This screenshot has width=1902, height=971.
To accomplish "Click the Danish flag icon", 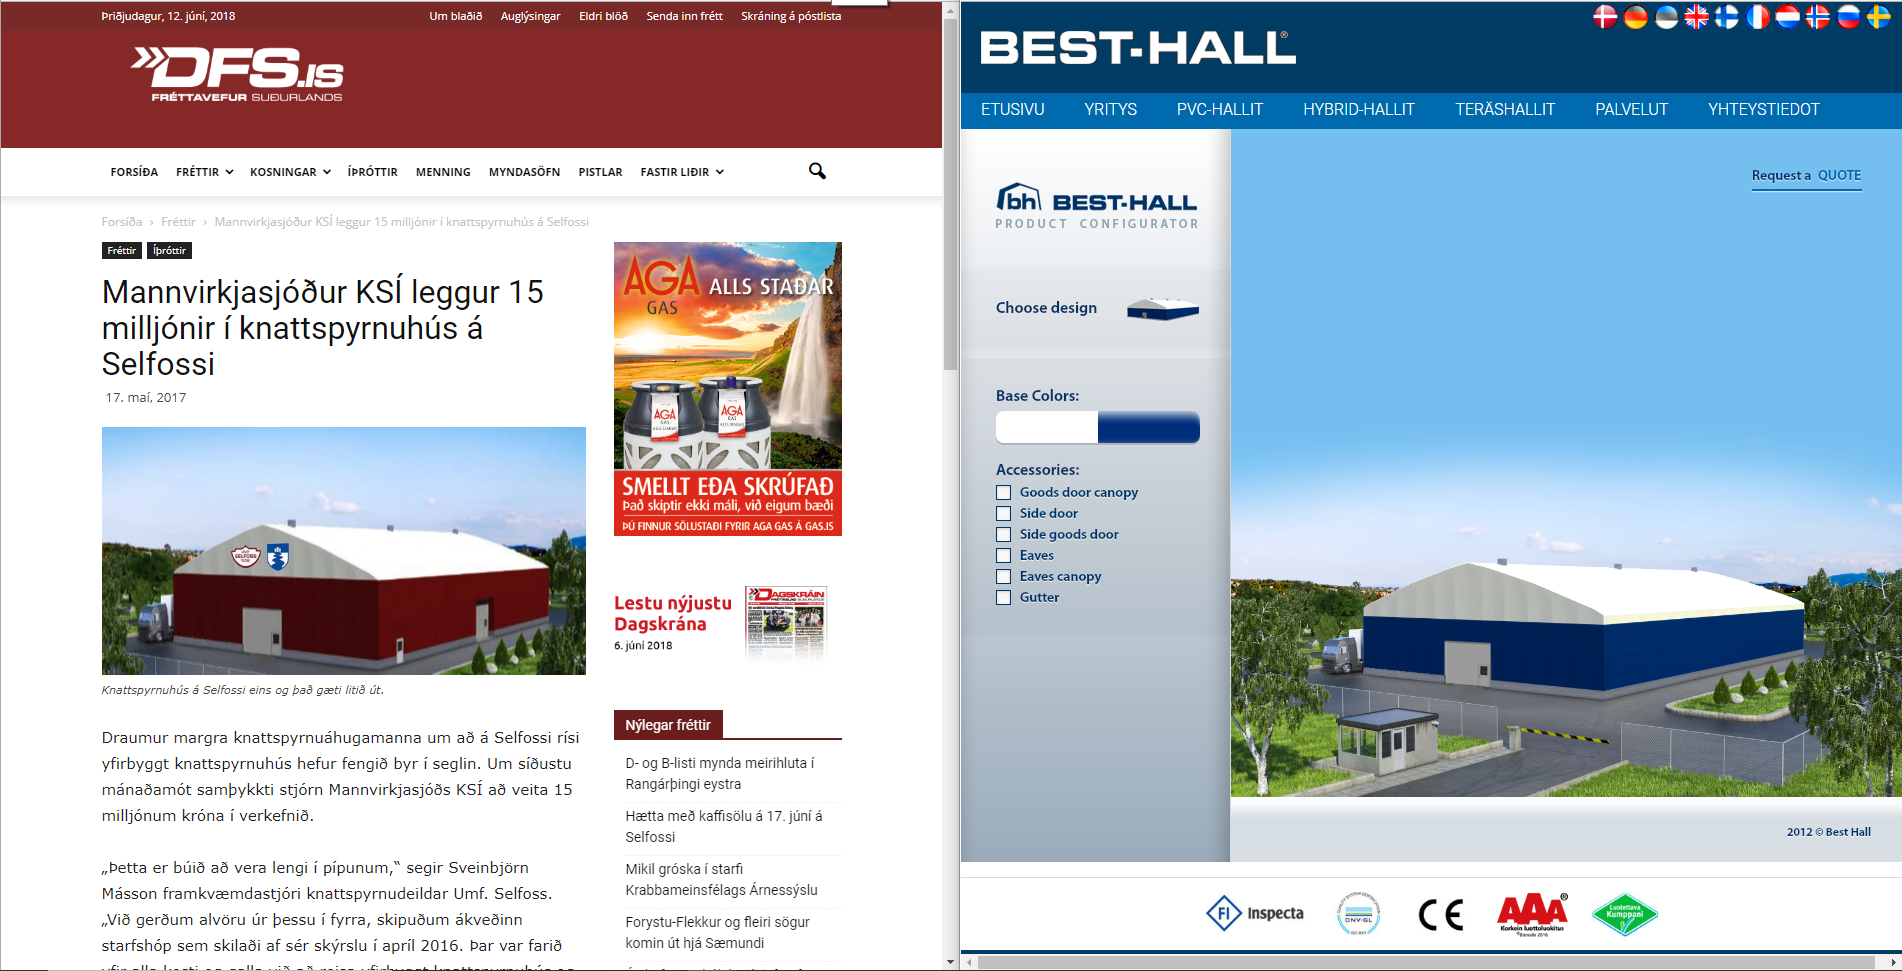I will 1605,17.
